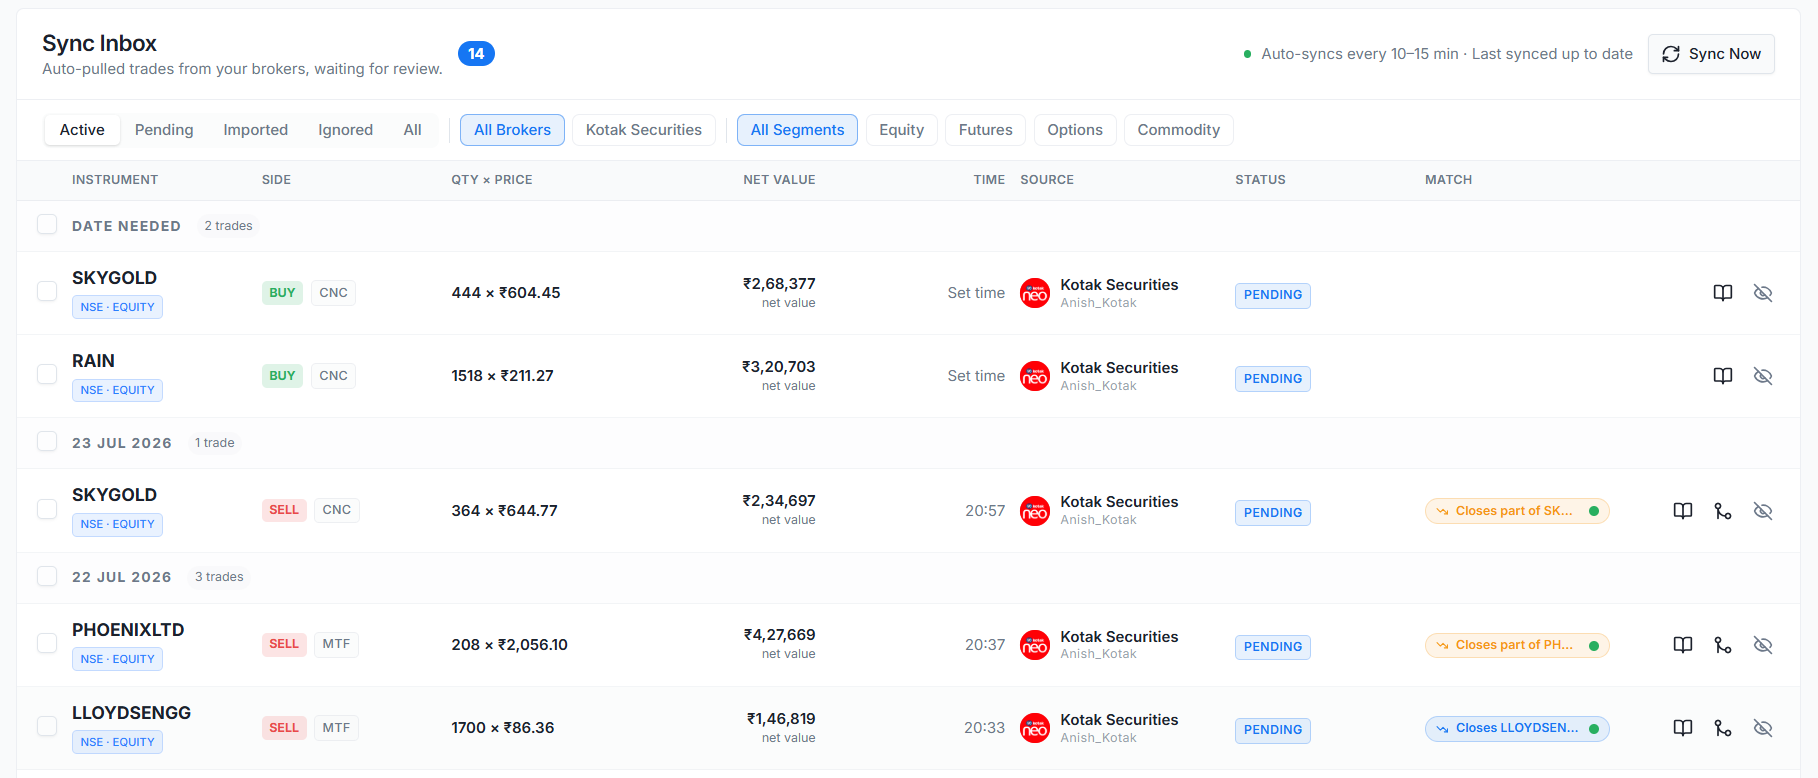1818x778 pixels.
Task: Click Kotak neo logo in PHOENIXLTD row
Action: click(x=1035, y=645)
